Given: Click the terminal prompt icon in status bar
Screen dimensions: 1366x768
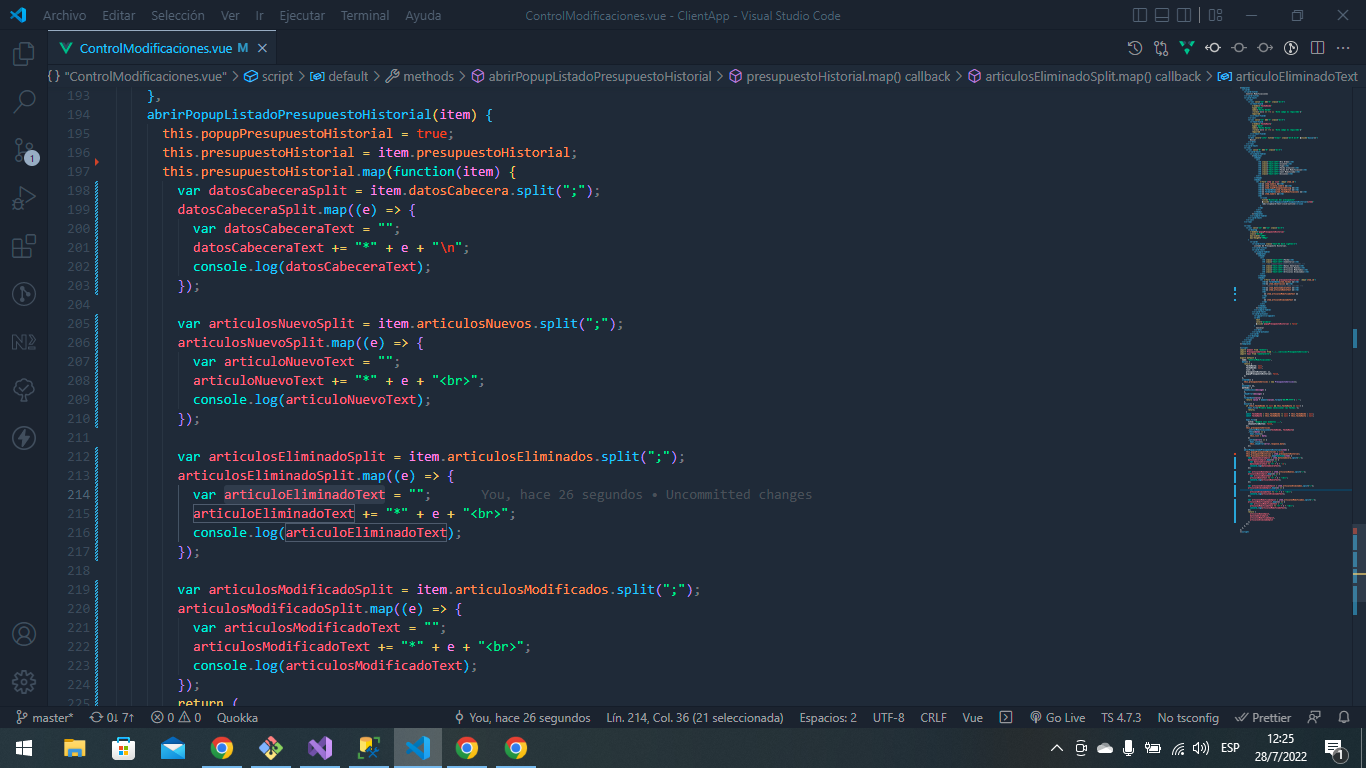Looking at the screenshot, I should 1007,717.
